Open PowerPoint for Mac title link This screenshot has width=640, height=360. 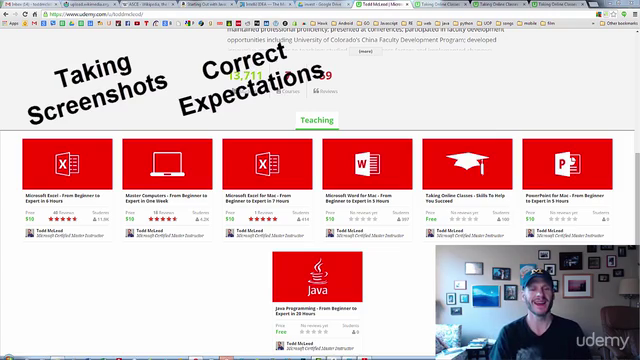(x=564, y=198)
